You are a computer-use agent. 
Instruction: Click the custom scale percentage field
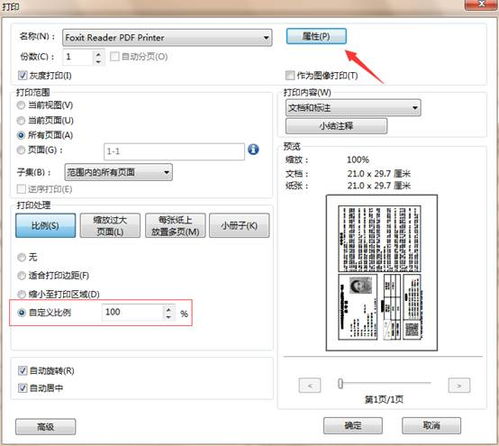tap(133, 312)
